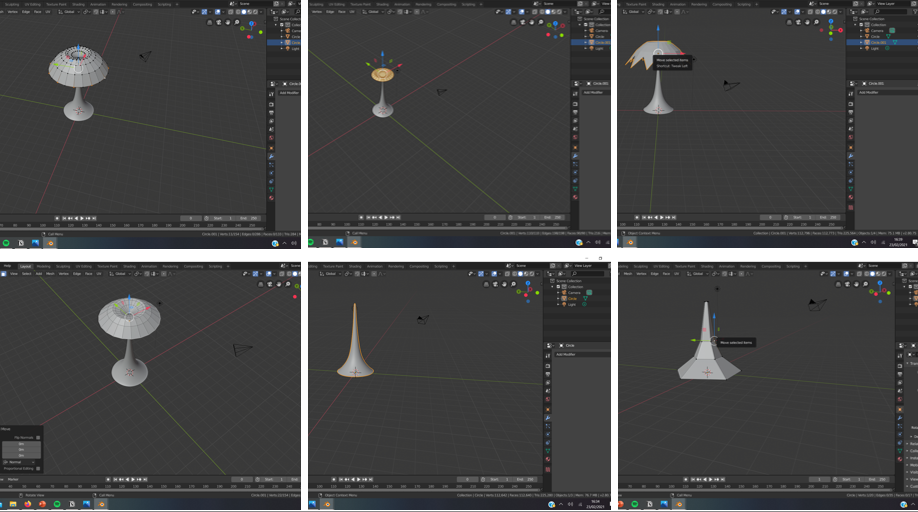The width and height of the screenshot is (918, 512).
Task: Open Object properties tab, jagged orange shade screenshot
Action: [851, 147]
